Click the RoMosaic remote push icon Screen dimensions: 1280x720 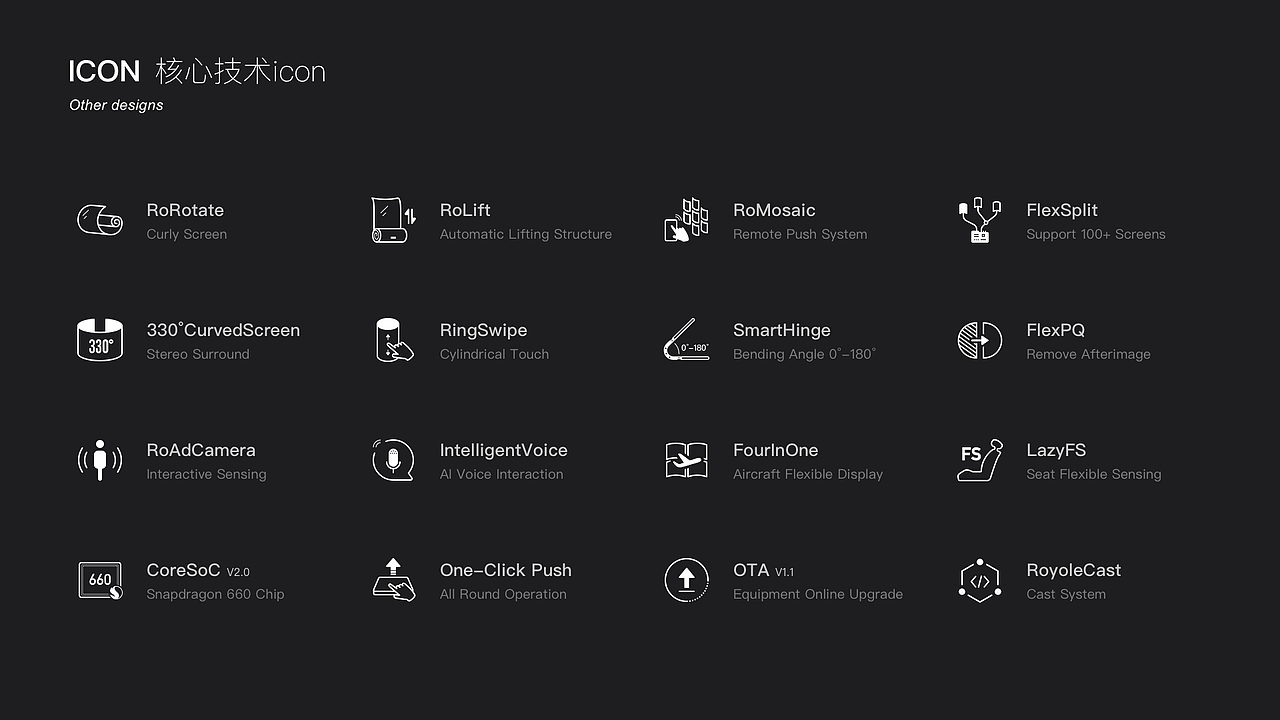[x=686, y=220]
